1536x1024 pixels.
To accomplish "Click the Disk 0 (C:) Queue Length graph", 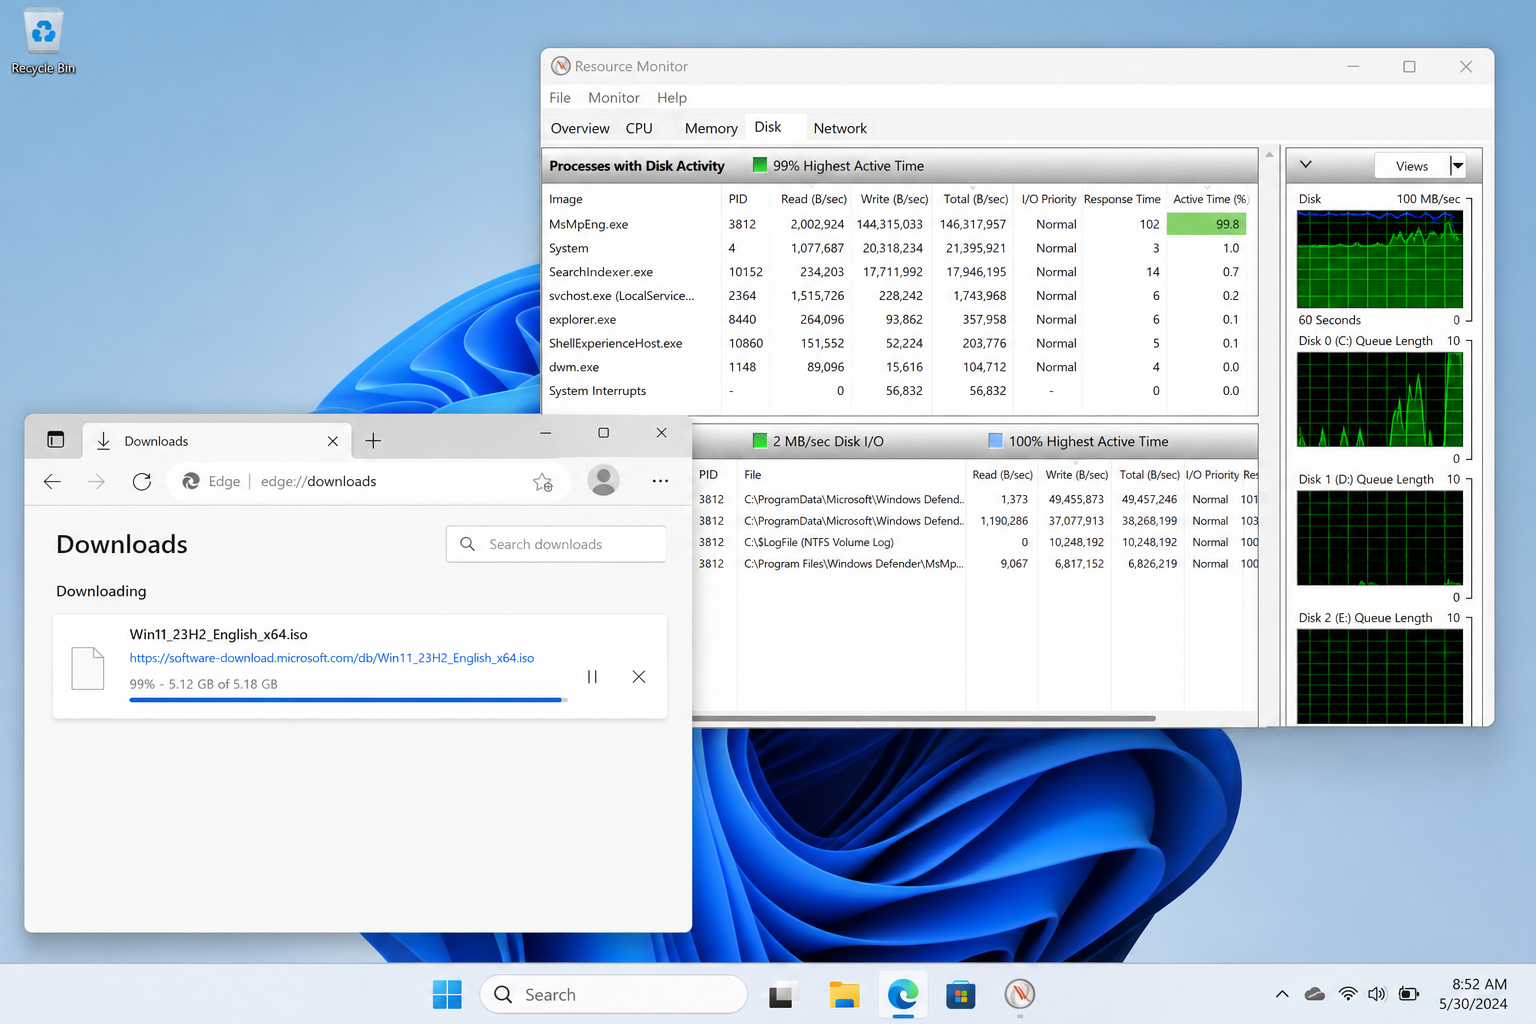I will [x=1380, y=400].
